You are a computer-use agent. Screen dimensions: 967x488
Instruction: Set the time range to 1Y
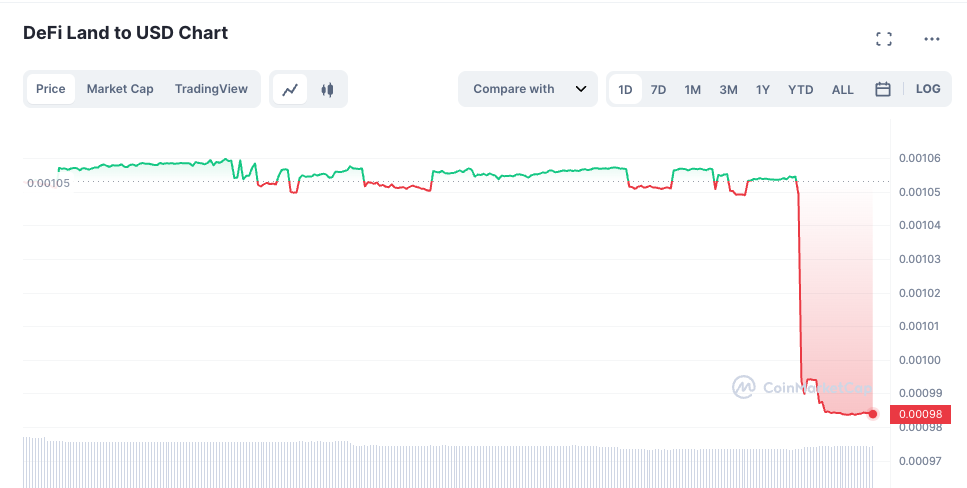point(763,89)
